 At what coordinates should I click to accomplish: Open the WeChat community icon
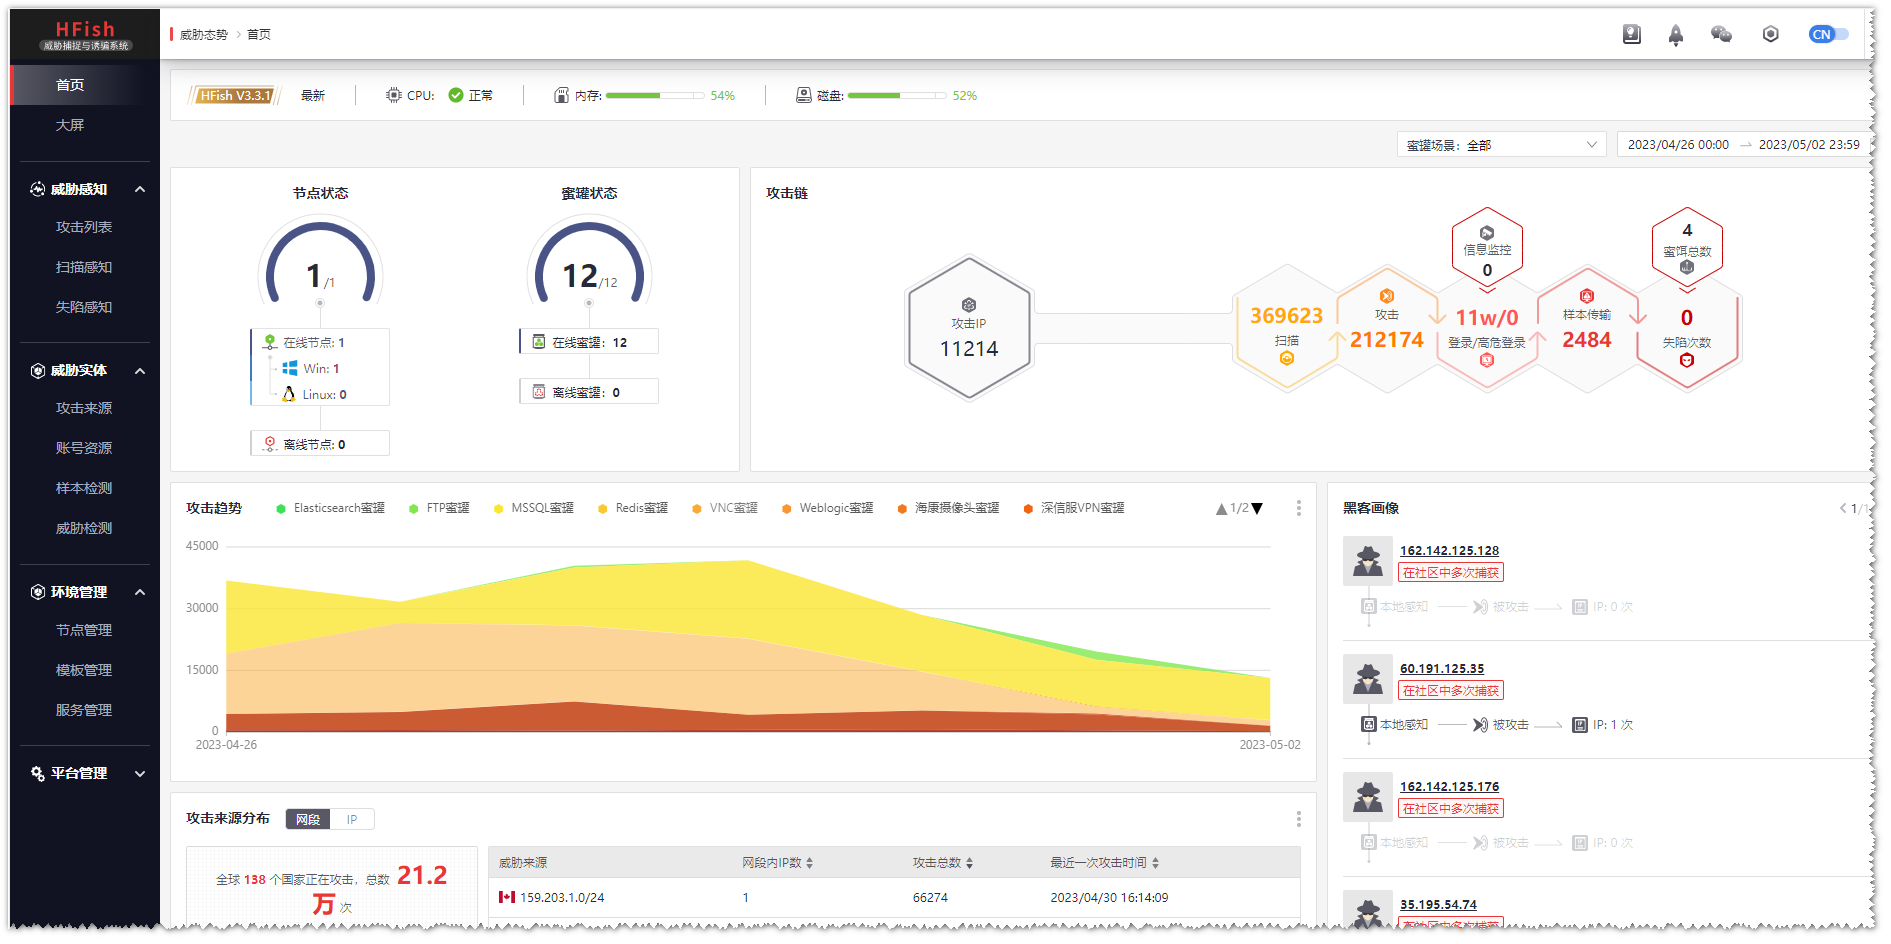tap(1721, 35)
